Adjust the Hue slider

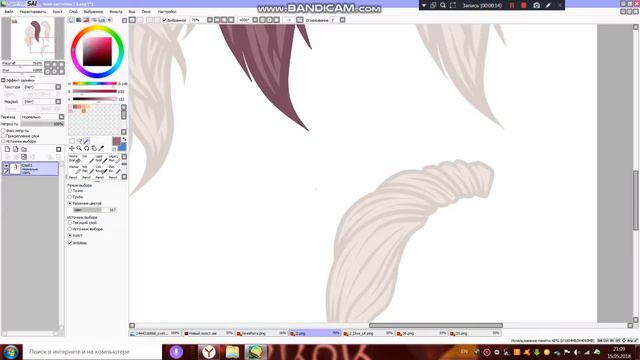94,84
